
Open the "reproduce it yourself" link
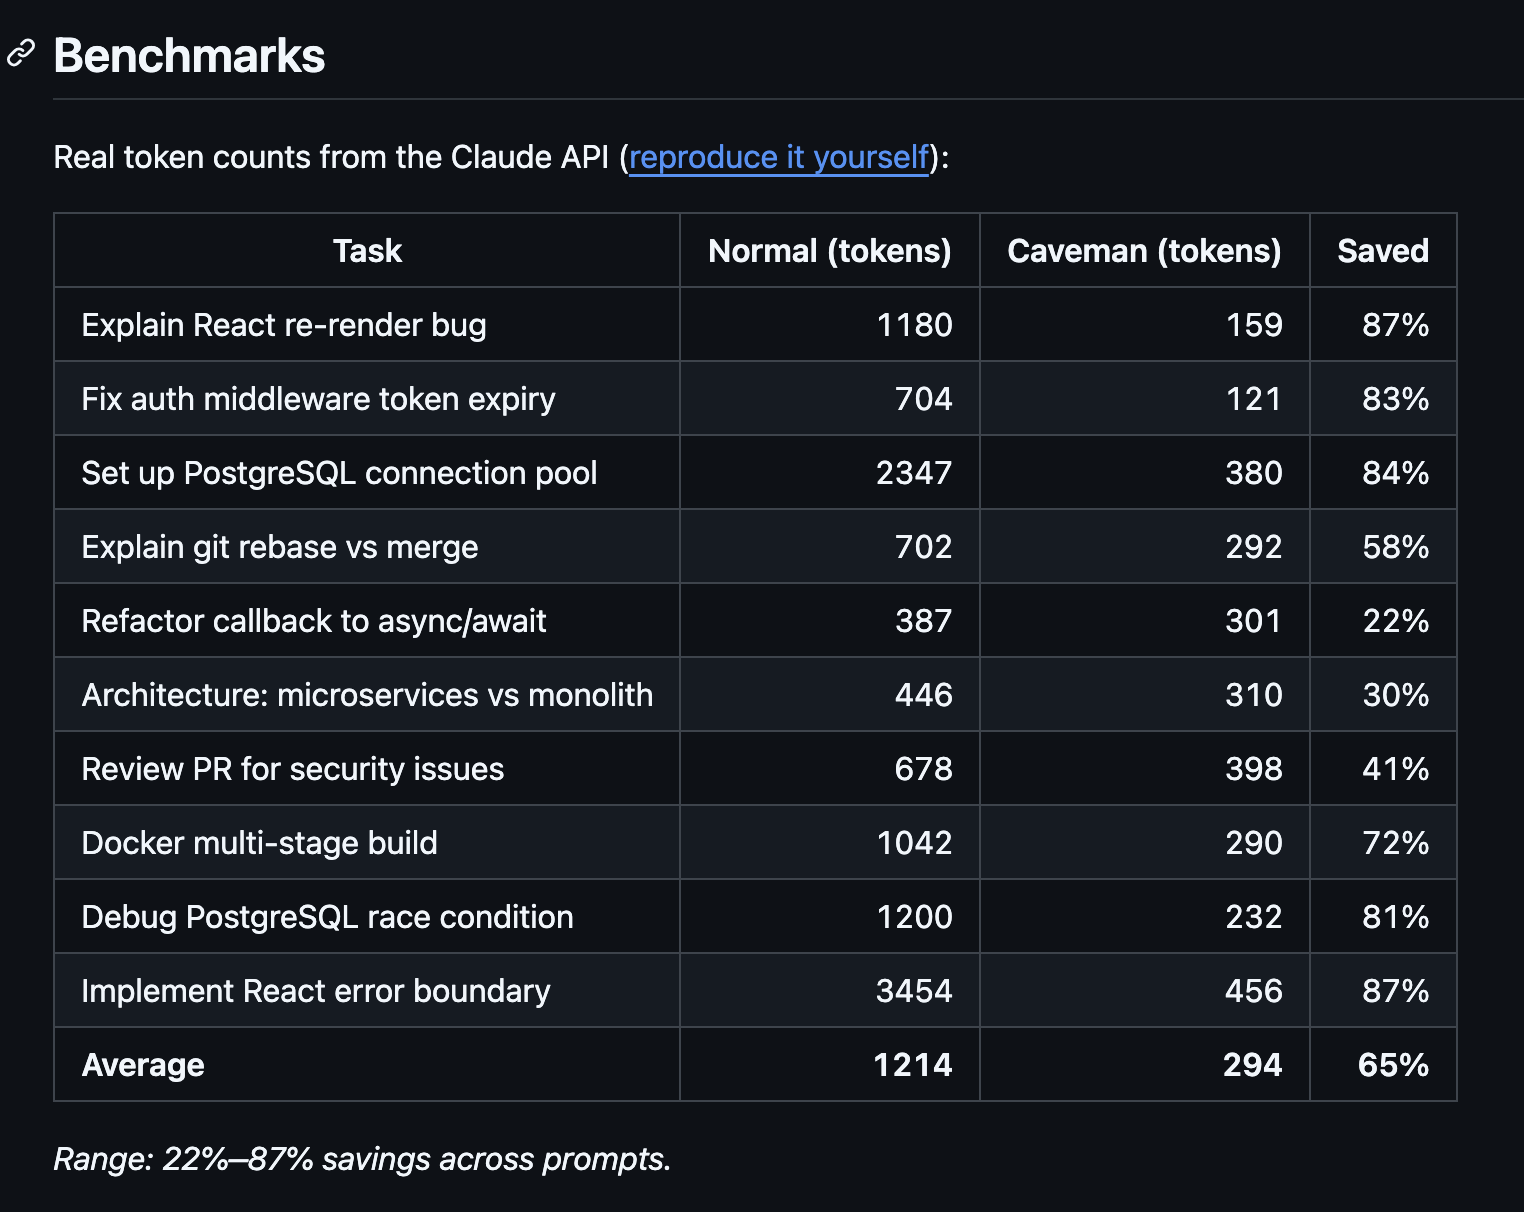(778, 158)
